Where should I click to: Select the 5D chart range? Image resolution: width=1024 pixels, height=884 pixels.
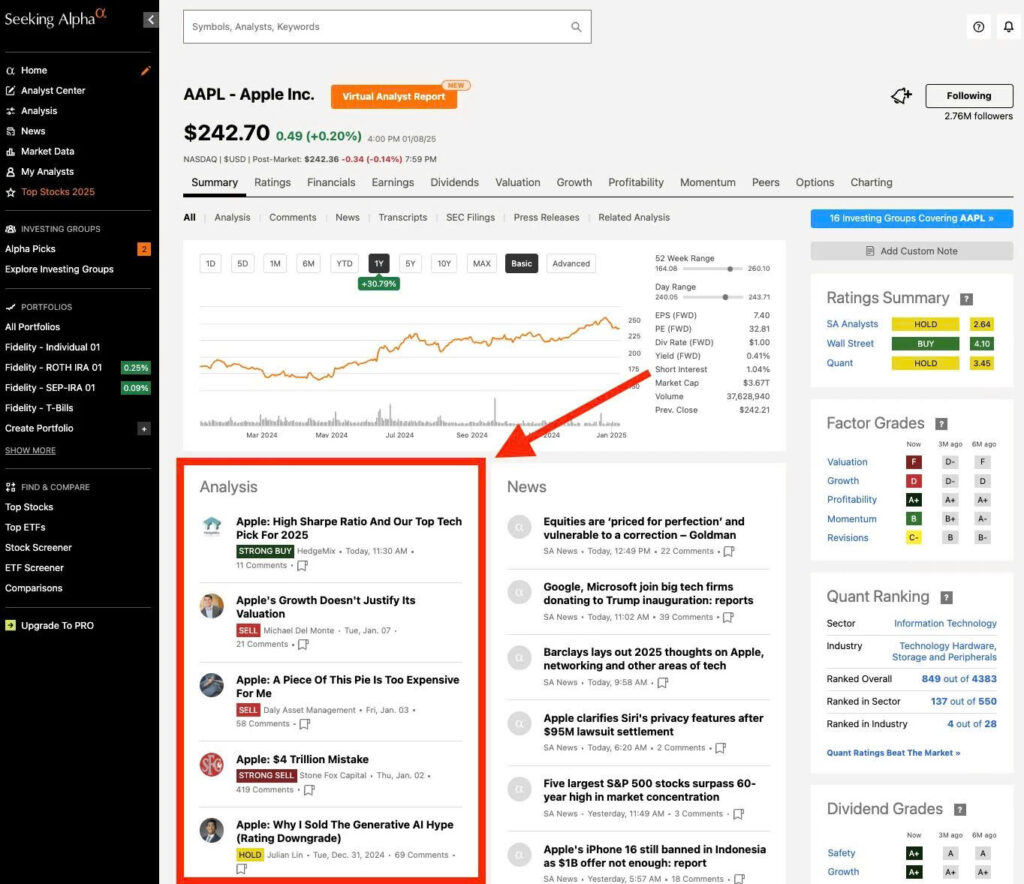(x=242, y=264)
